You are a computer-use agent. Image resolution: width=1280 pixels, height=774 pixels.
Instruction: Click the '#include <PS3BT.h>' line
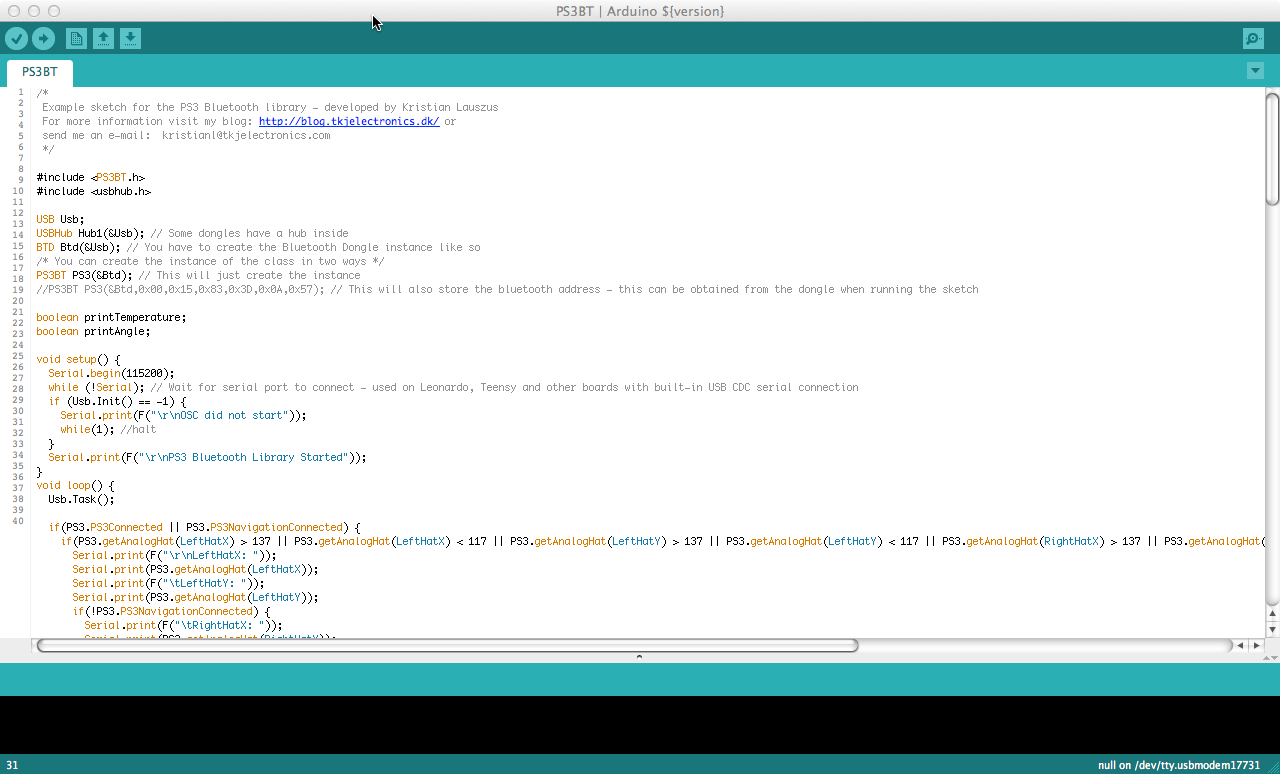pos(91,177)
